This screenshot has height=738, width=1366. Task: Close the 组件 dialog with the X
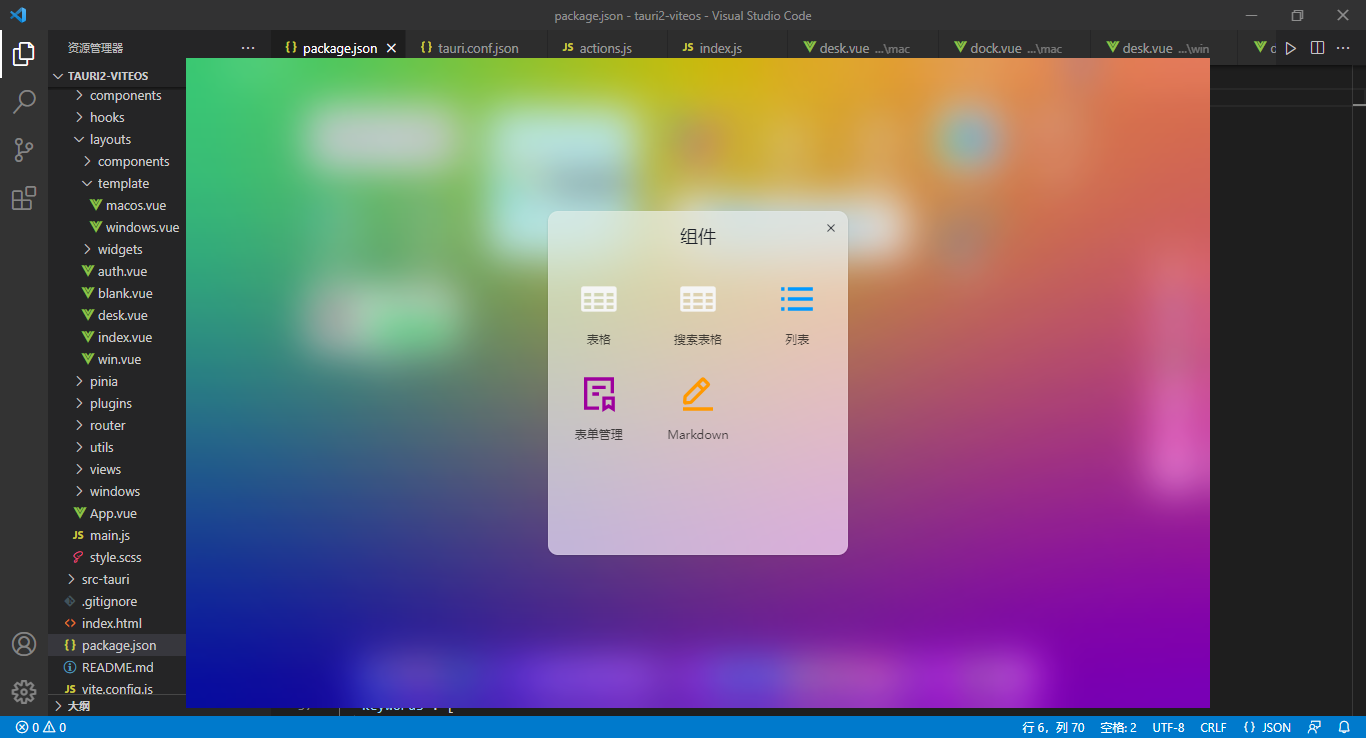(830, 228)
